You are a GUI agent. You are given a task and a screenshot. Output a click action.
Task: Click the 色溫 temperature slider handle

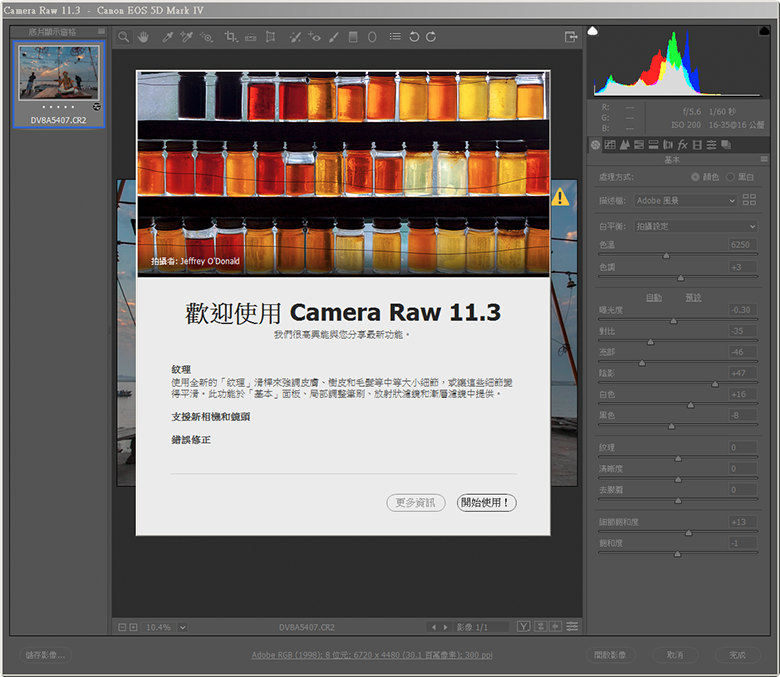coord(666,256)
